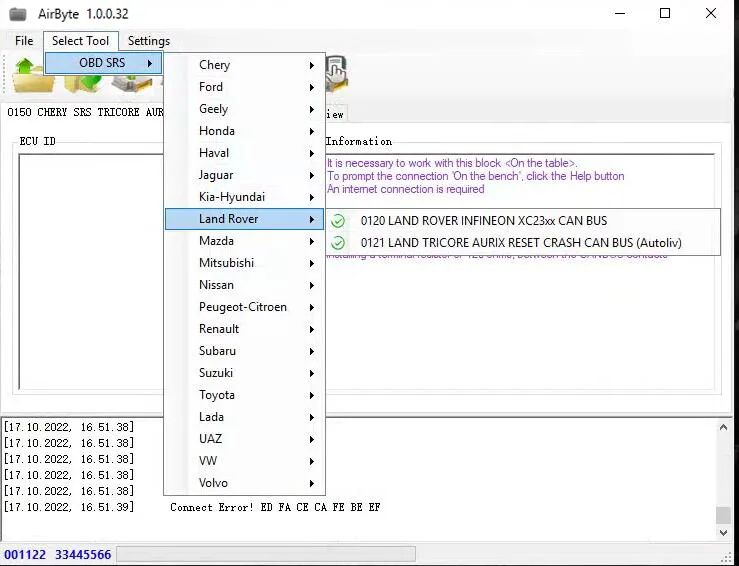The image size is (739, 566).
Task: Click the calculator hand toolbar icon
Action: (x=336, y=72)
